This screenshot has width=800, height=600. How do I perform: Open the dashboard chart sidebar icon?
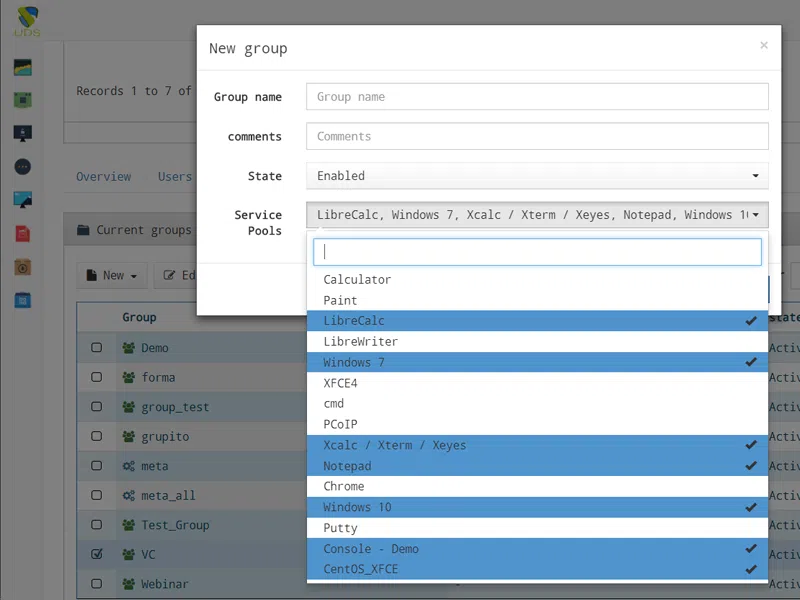click(23, 67)
